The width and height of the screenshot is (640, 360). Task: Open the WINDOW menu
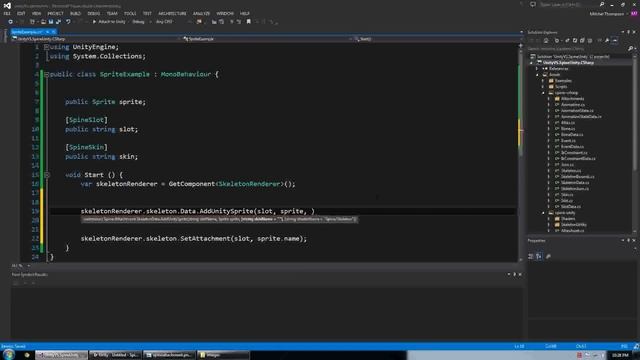tap(225, 13)
